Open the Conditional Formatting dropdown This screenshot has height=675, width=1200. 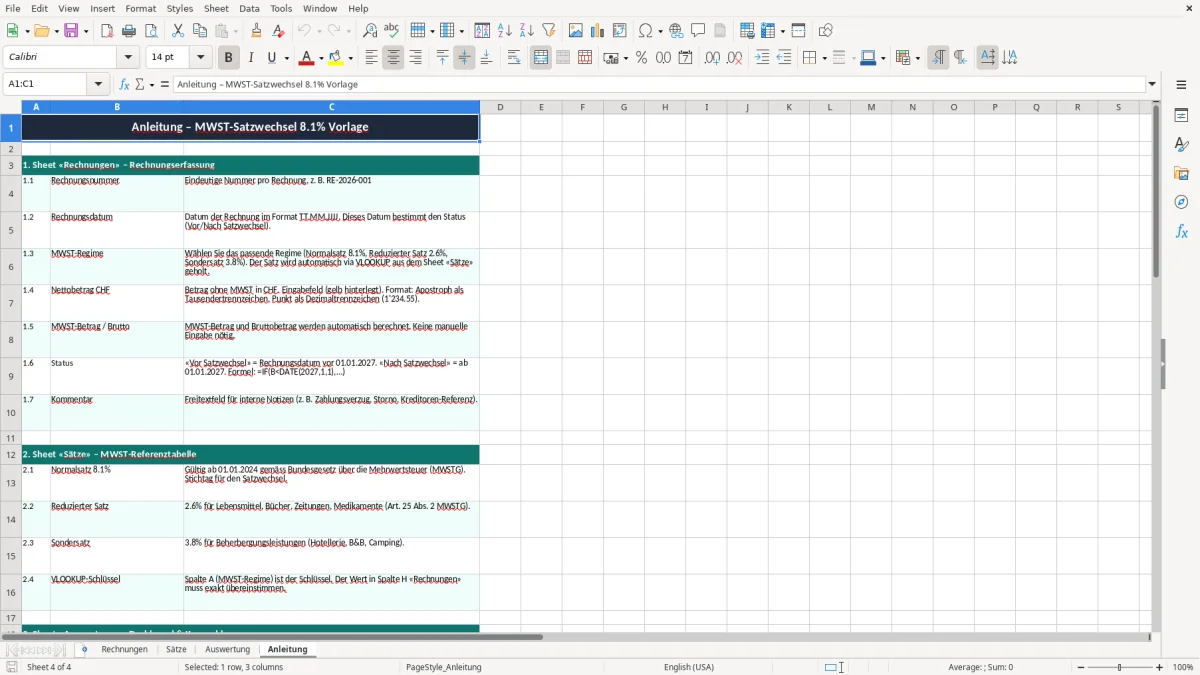[x=917, y=58]
